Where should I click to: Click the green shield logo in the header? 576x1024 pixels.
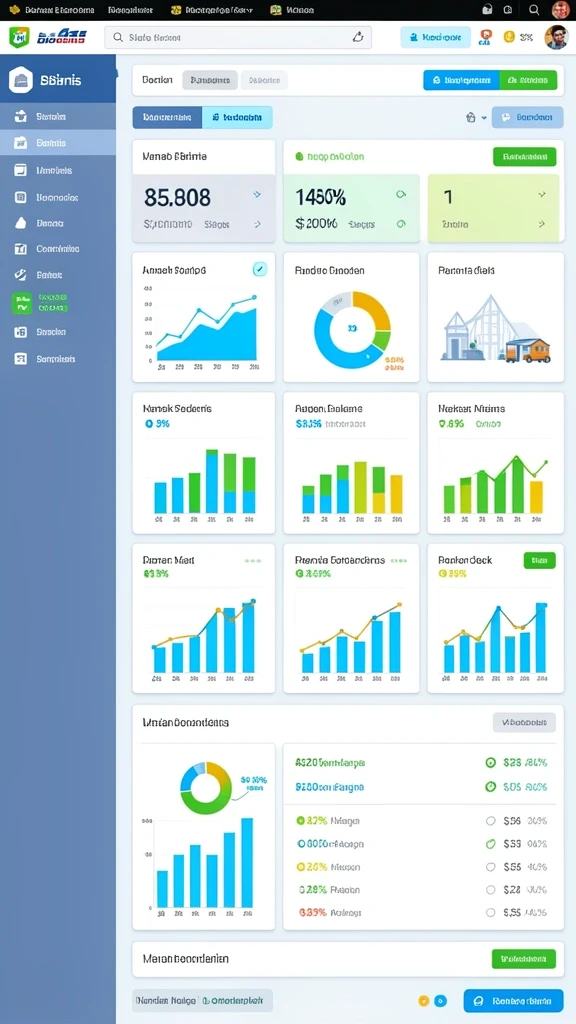tap(19, 37)
